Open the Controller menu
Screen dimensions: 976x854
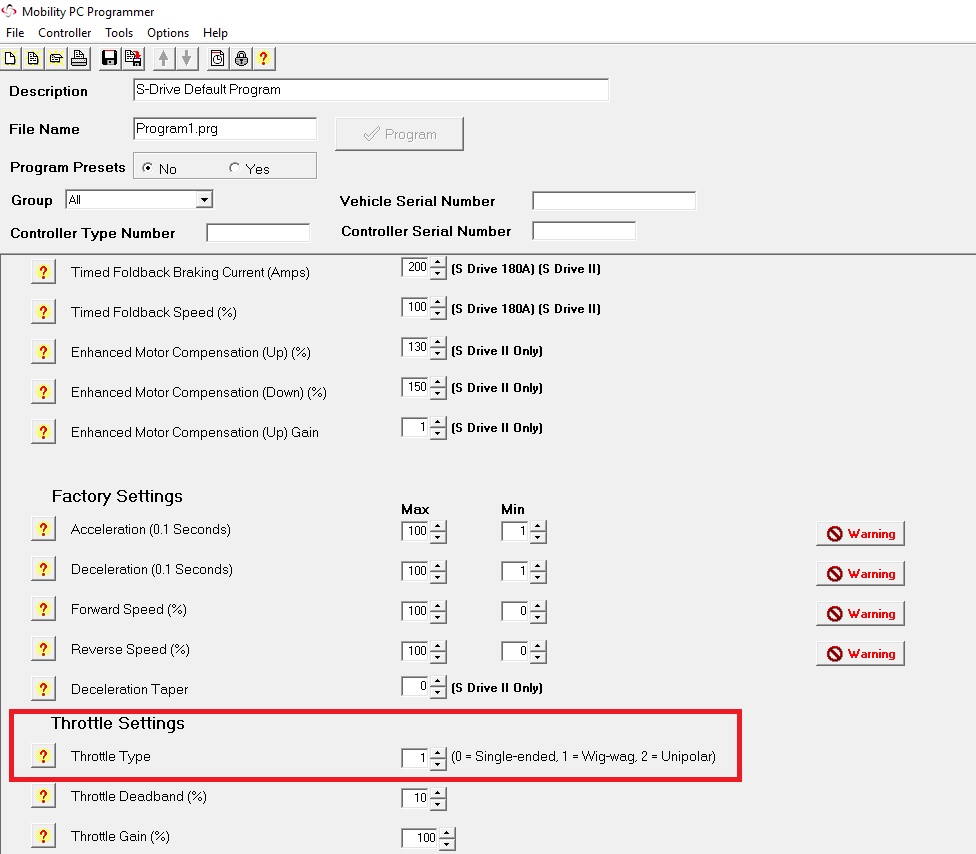click(x=65, y=33)
